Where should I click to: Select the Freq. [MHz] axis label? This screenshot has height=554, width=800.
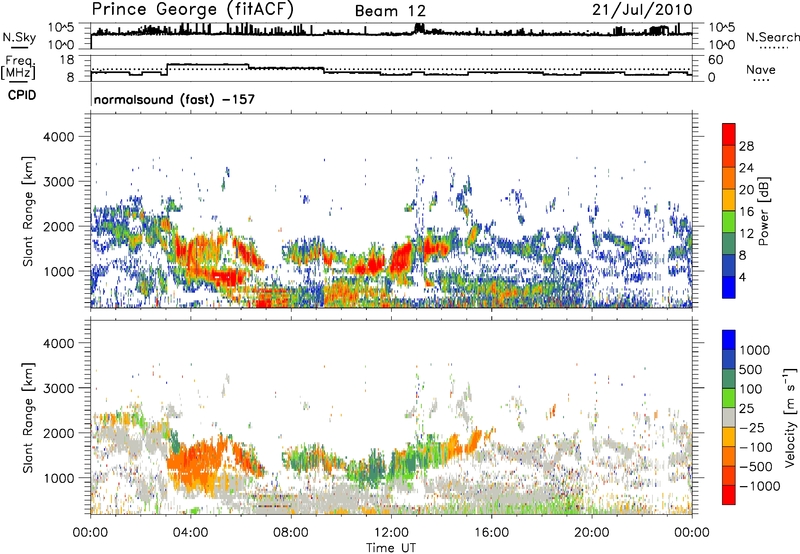[x=18, y=68]
